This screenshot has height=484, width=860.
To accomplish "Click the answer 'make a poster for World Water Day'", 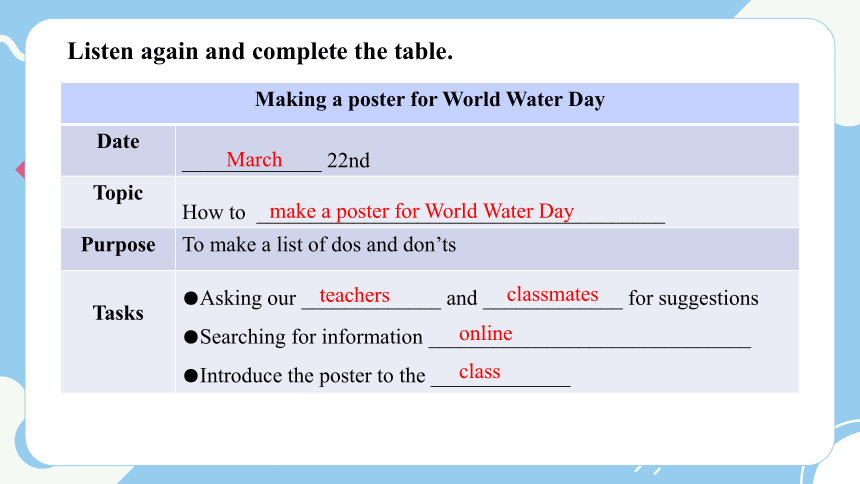I will pyautogui.click(x=421, y=211).
